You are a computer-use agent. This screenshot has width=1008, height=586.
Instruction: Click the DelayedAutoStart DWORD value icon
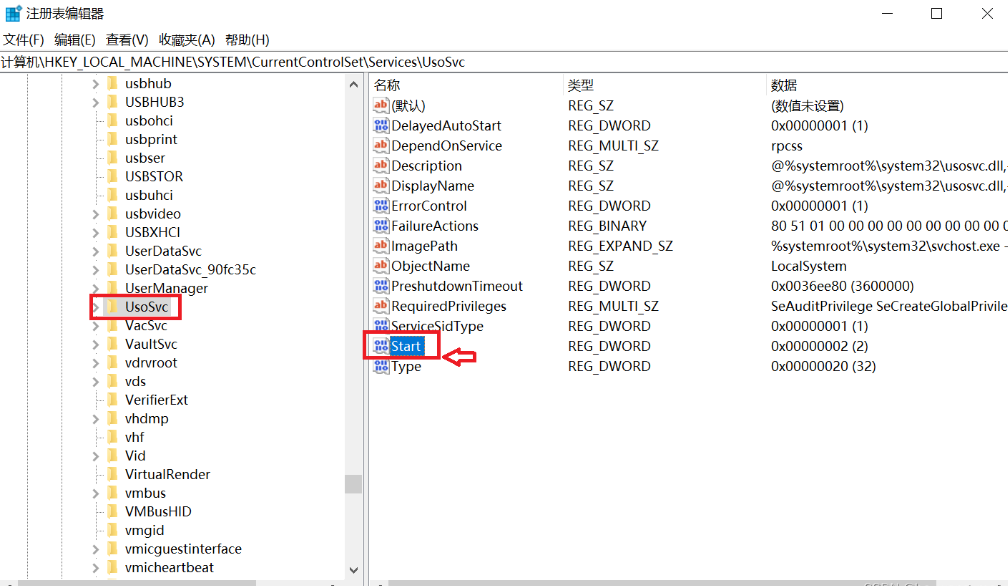380,126
